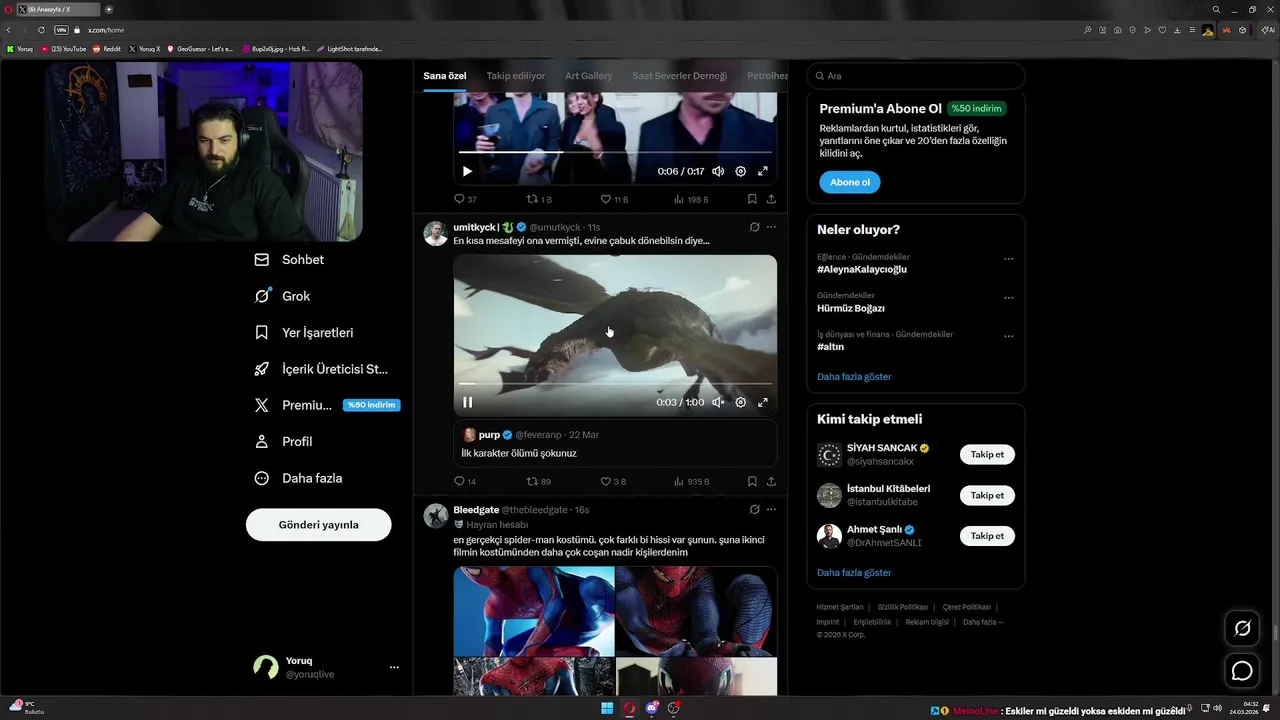
Task: Share the top video post
Action: pos(771,199)
